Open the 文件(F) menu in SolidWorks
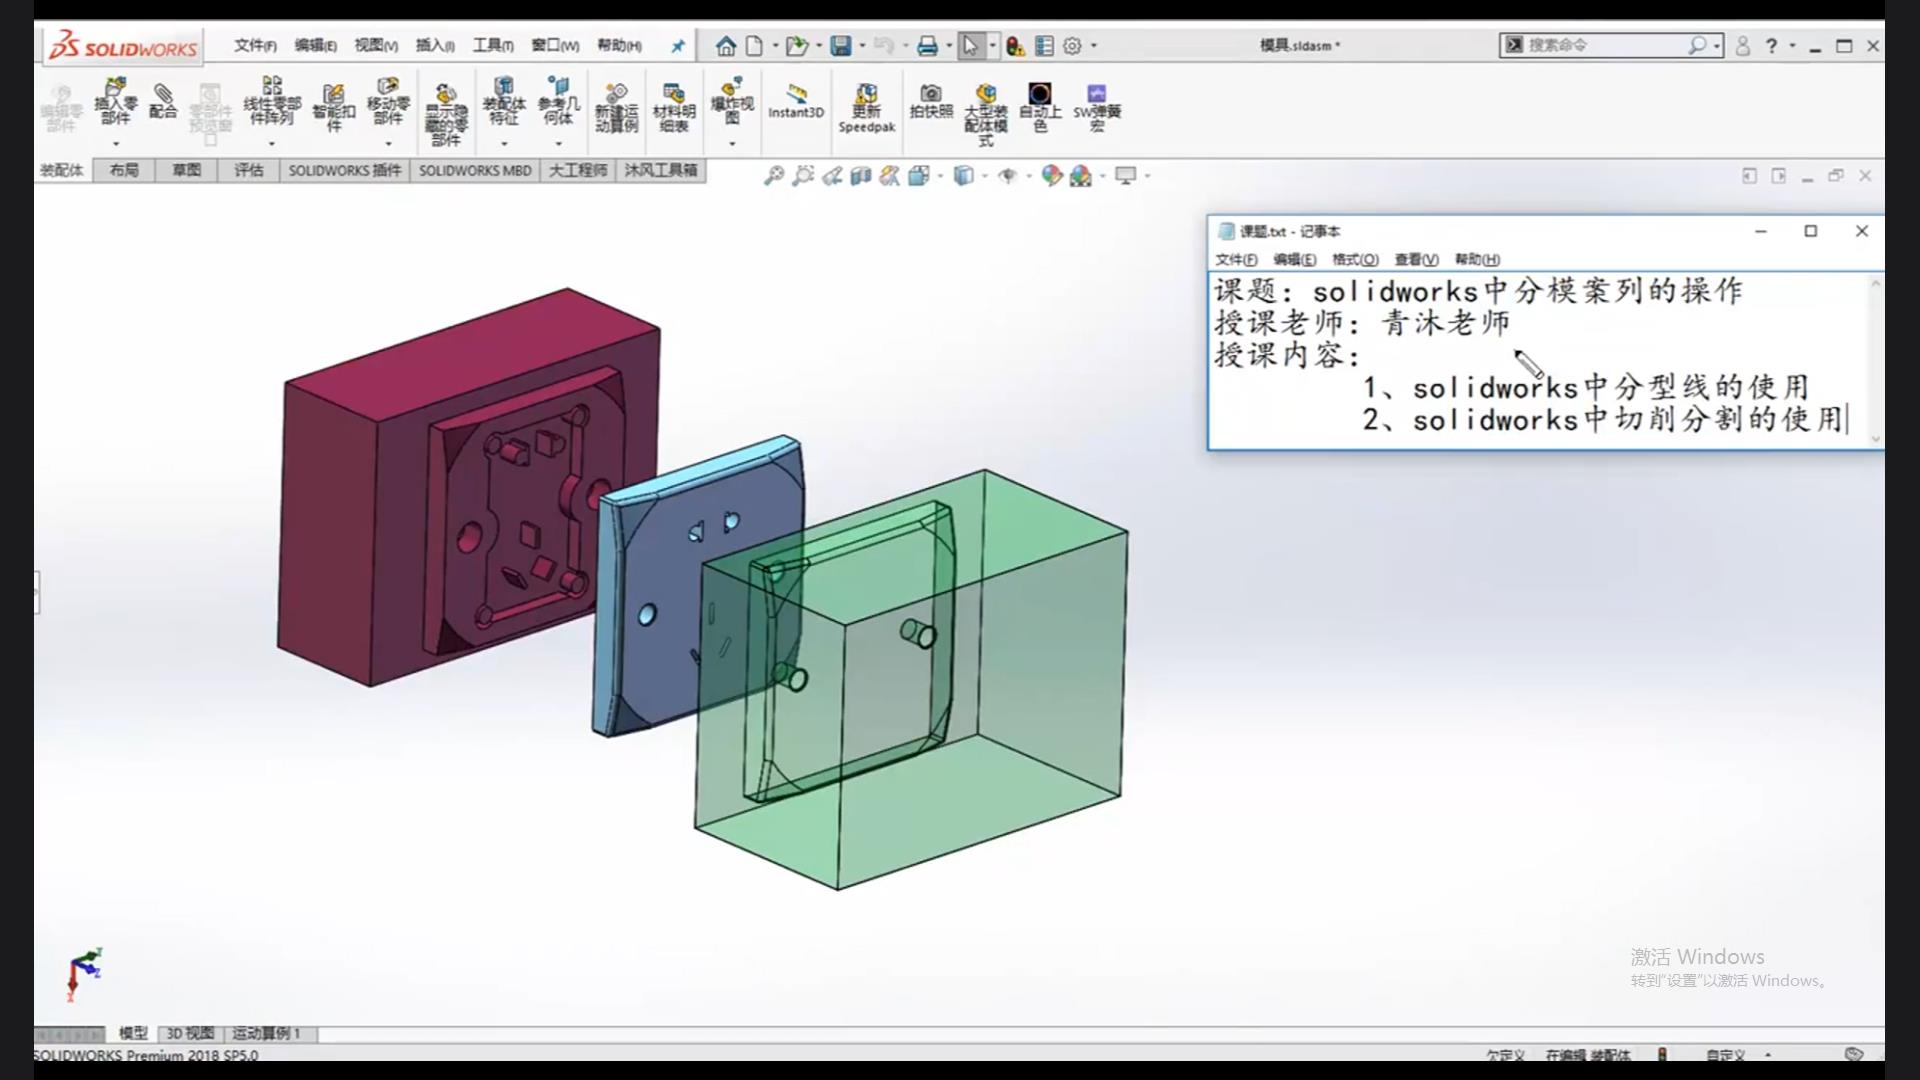 [255, 45]
